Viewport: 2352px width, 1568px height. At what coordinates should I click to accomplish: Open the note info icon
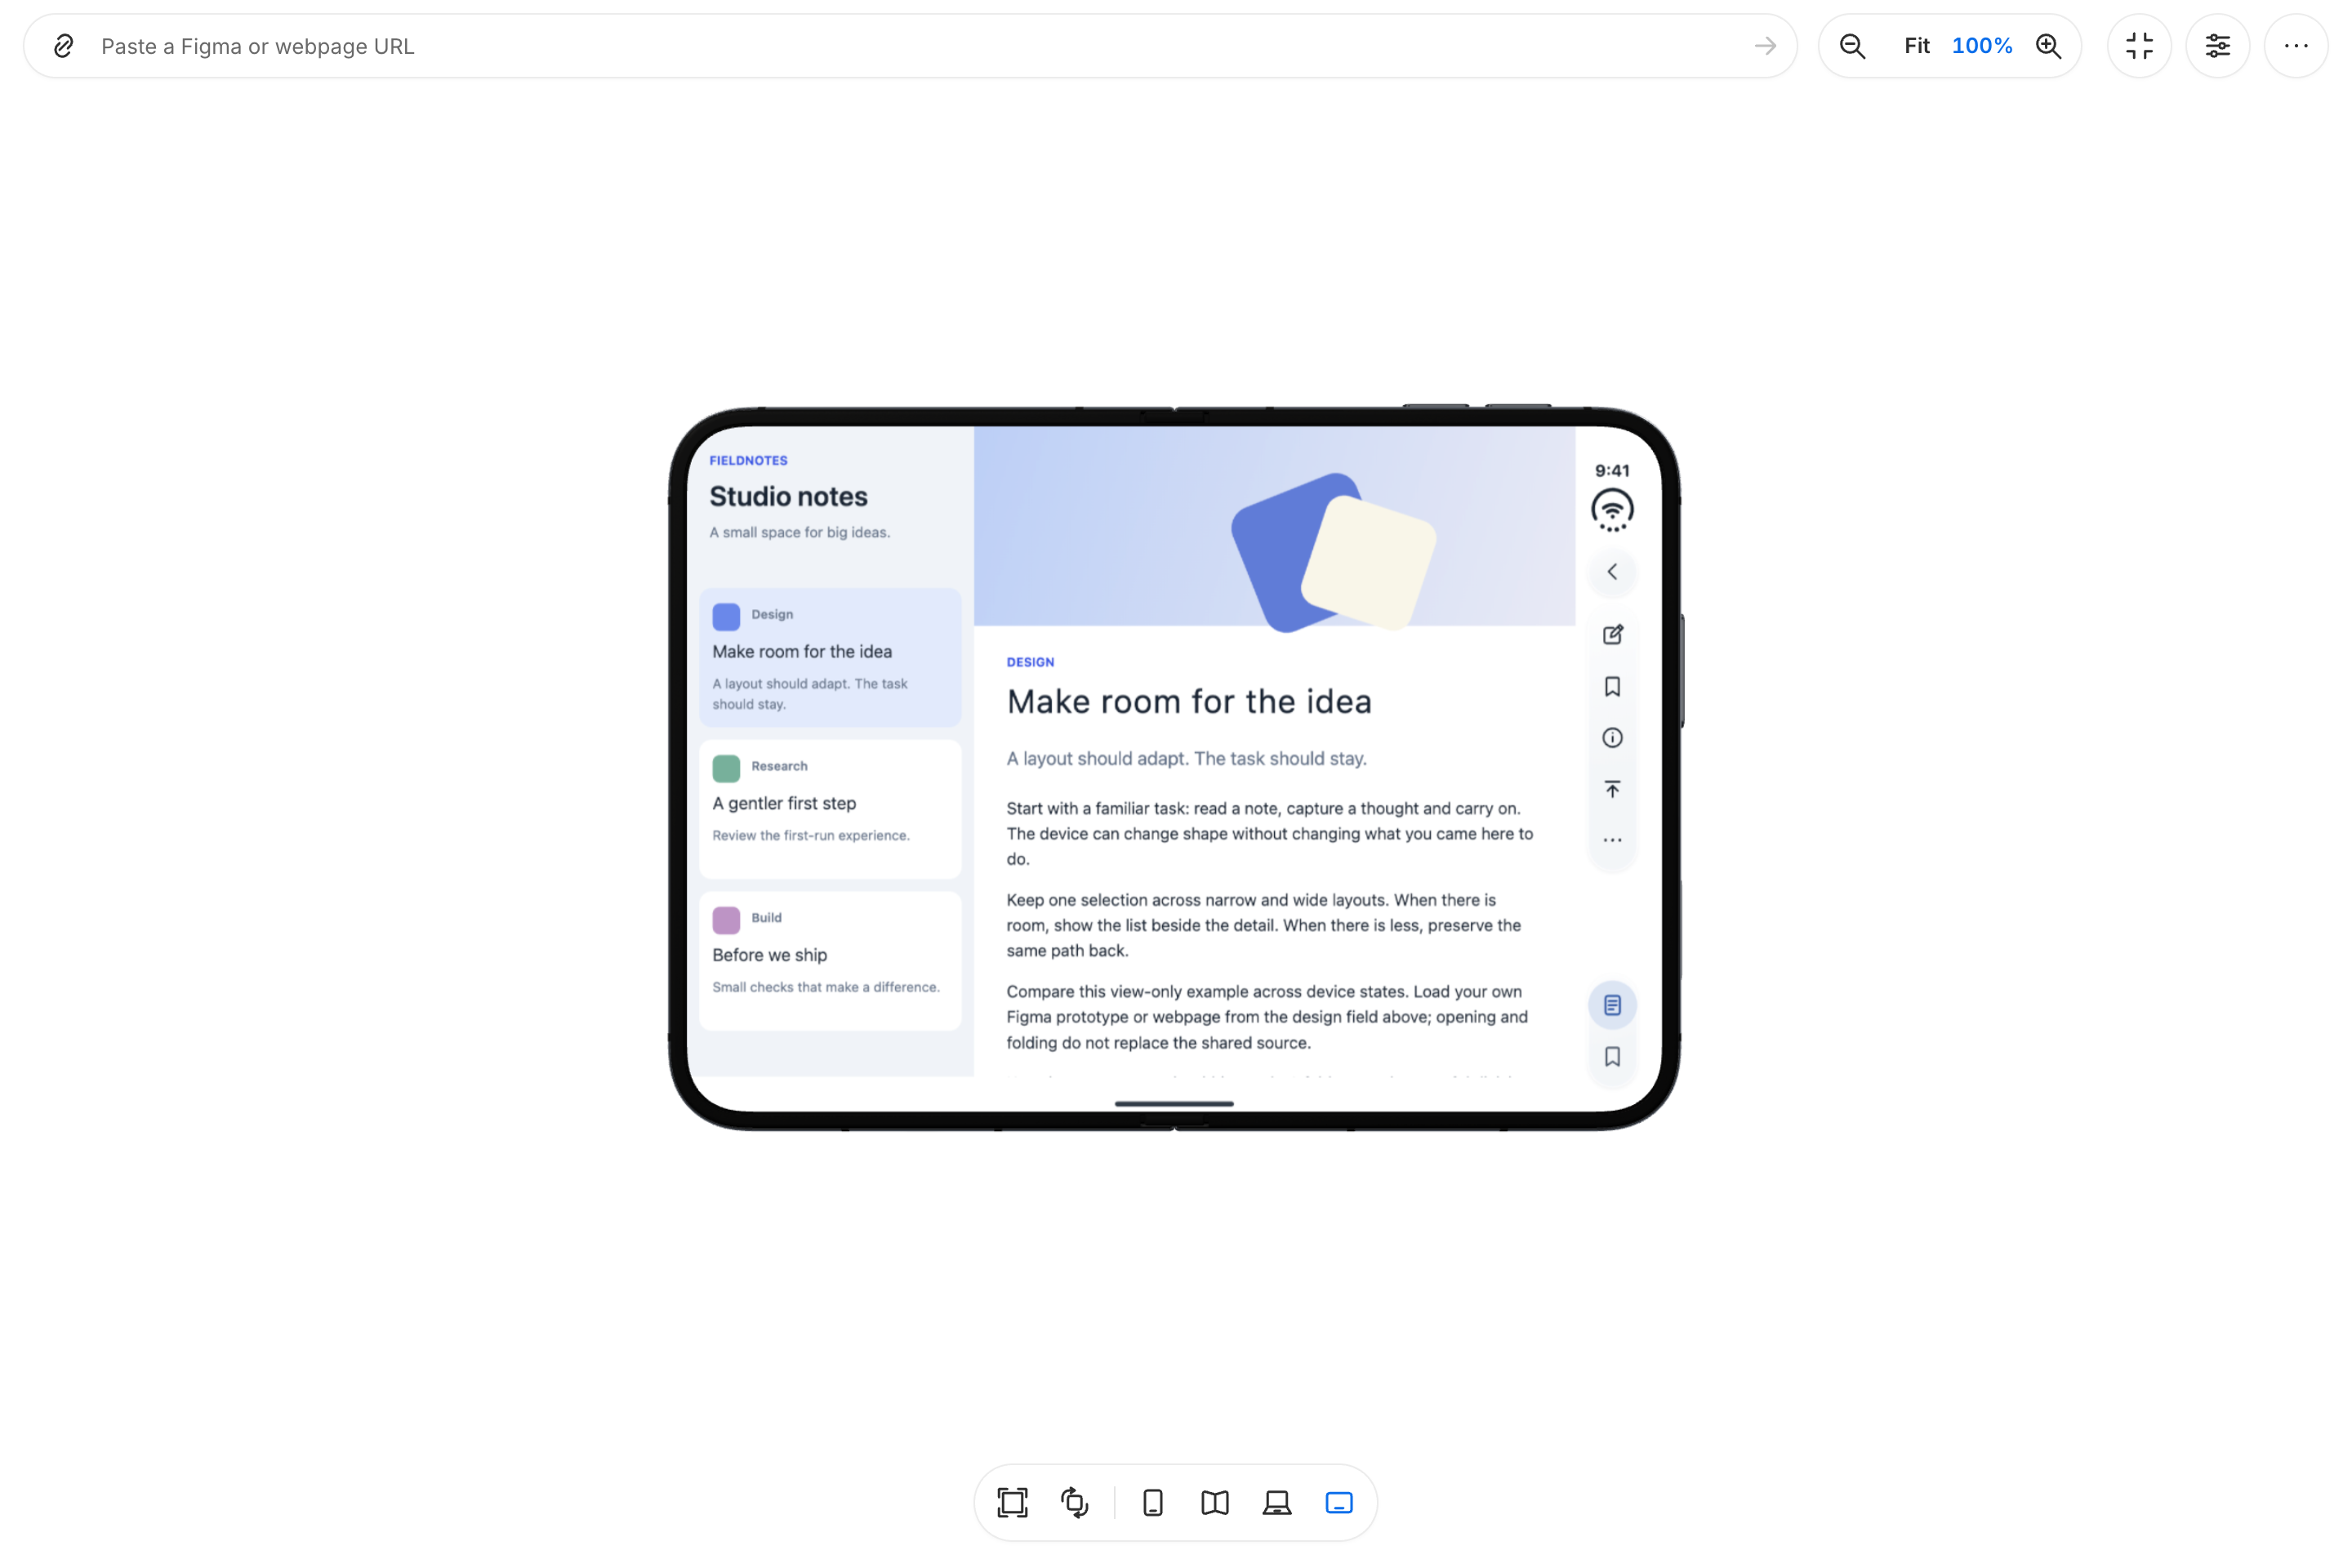(1612, 738)
